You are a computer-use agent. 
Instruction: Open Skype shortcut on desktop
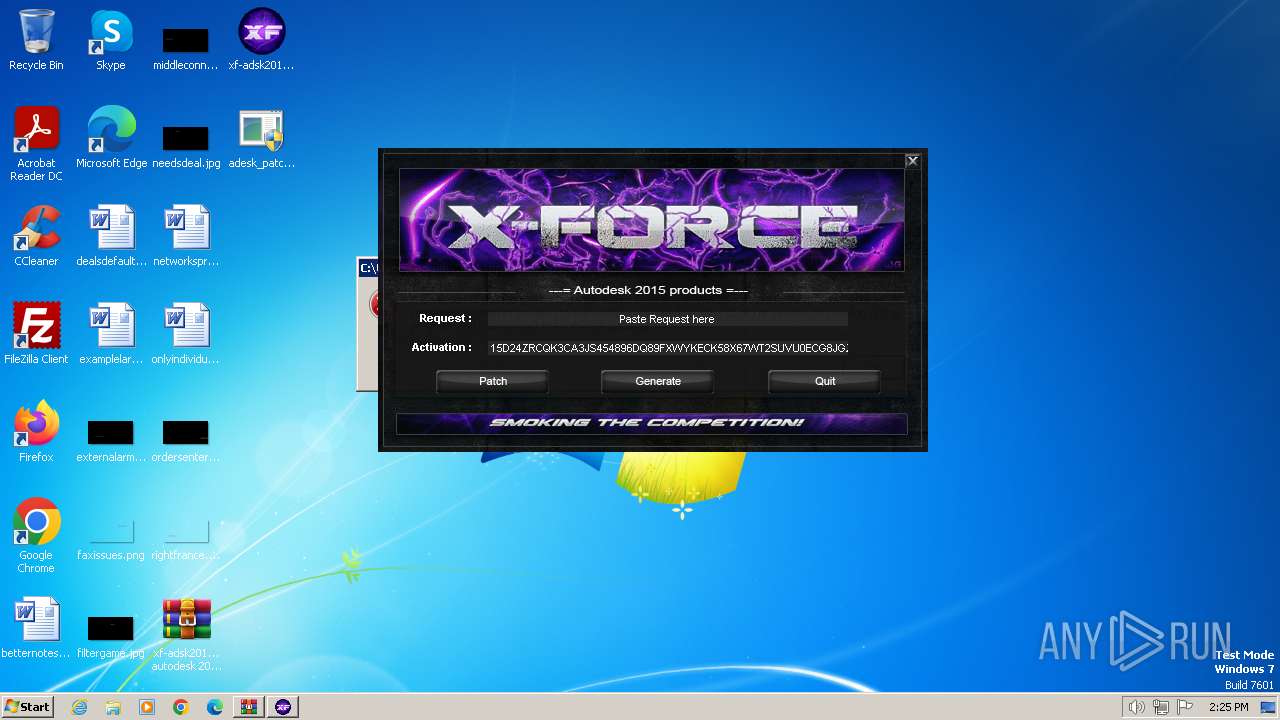[x=111, y=40]
